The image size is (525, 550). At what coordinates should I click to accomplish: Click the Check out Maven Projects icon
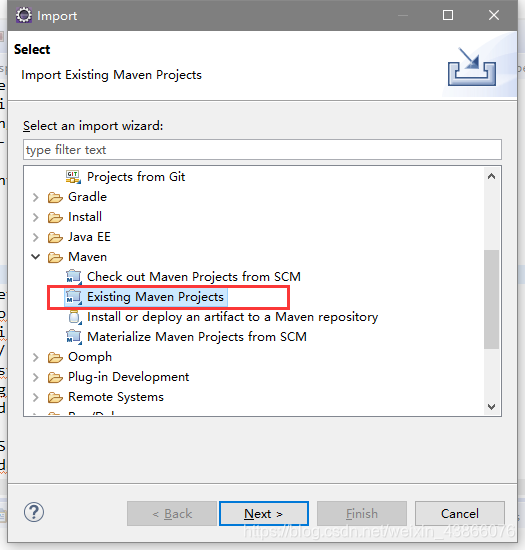point(74,277)
